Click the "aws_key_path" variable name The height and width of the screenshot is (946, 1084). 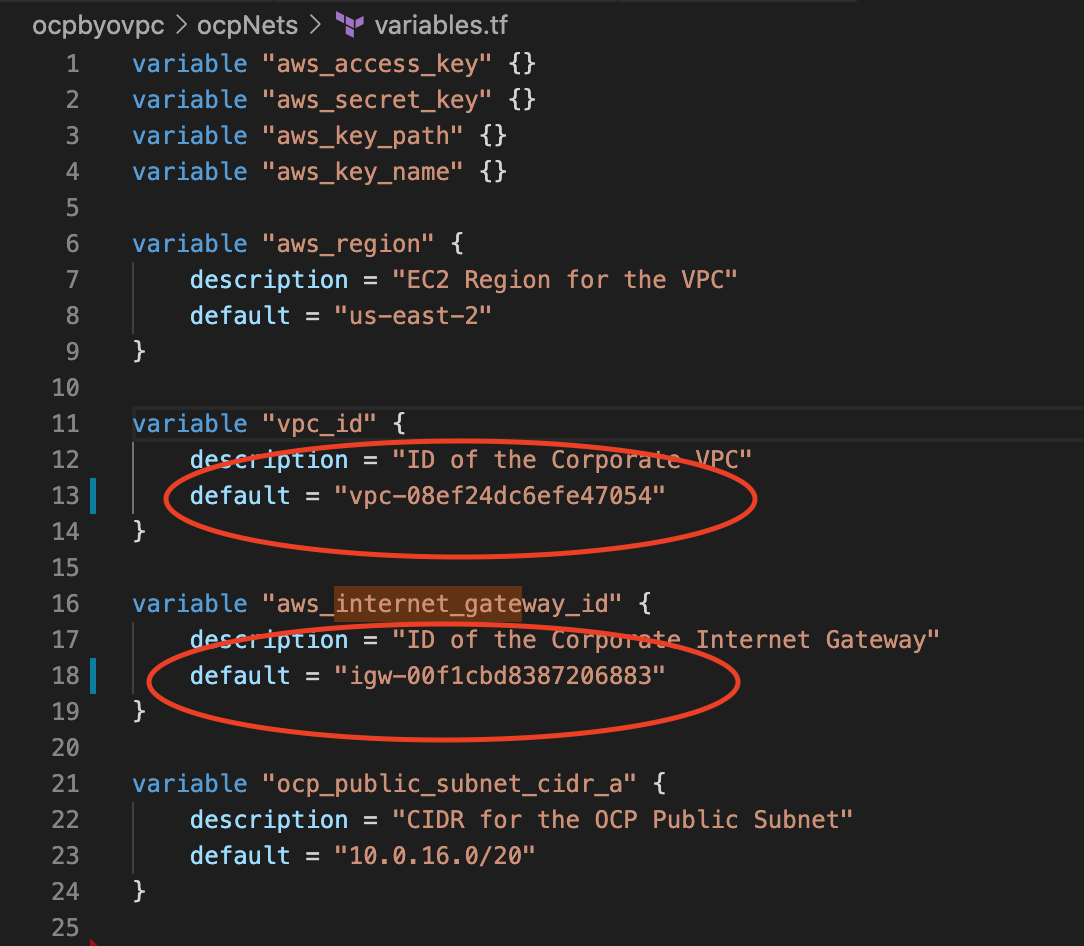(363, 136)
